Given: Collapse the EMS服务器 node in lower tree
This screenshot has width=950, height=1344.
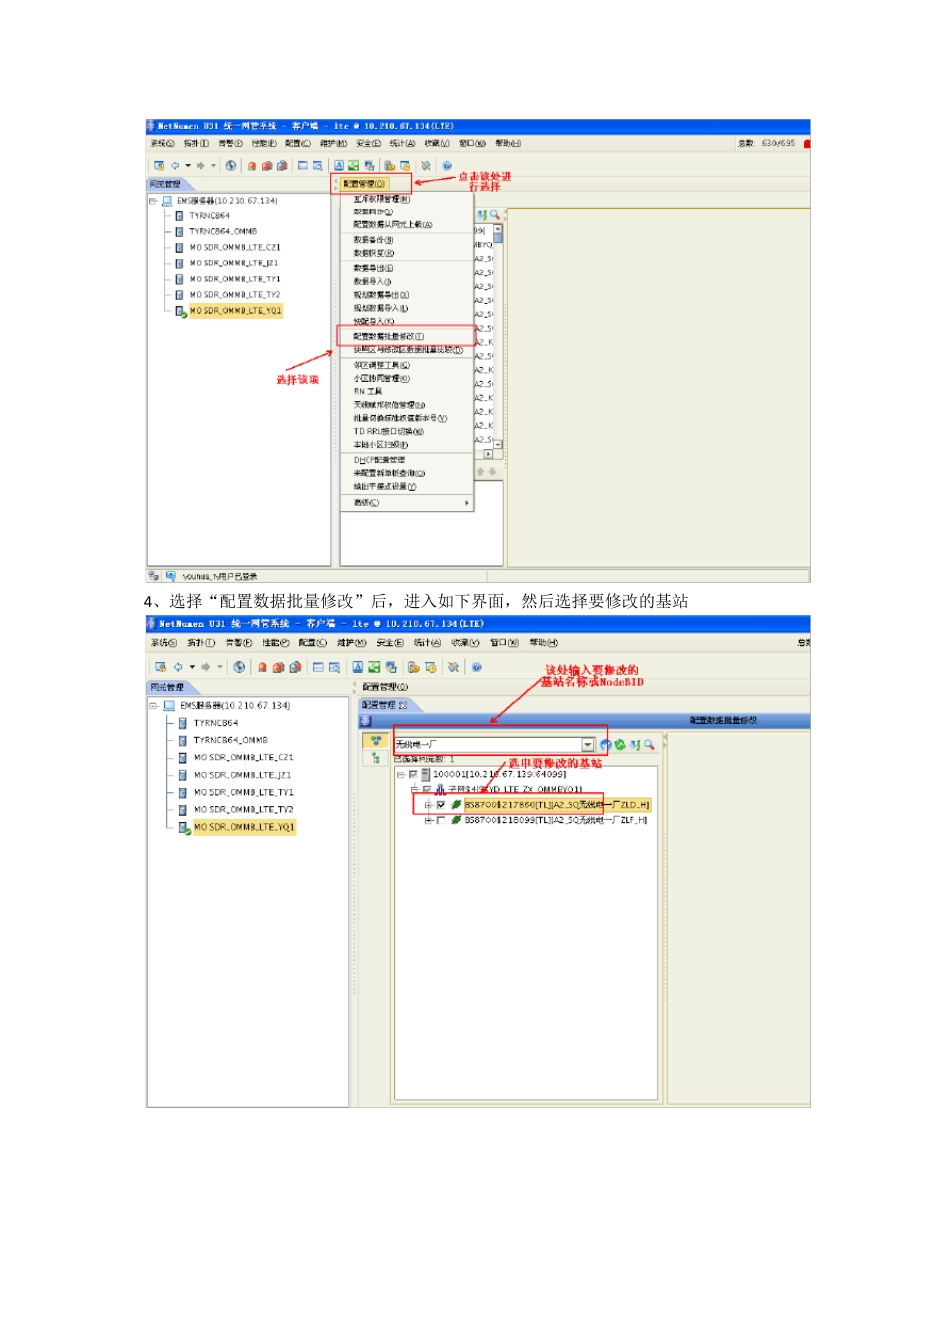Looking at the screenshot, I should pos(154,706).
